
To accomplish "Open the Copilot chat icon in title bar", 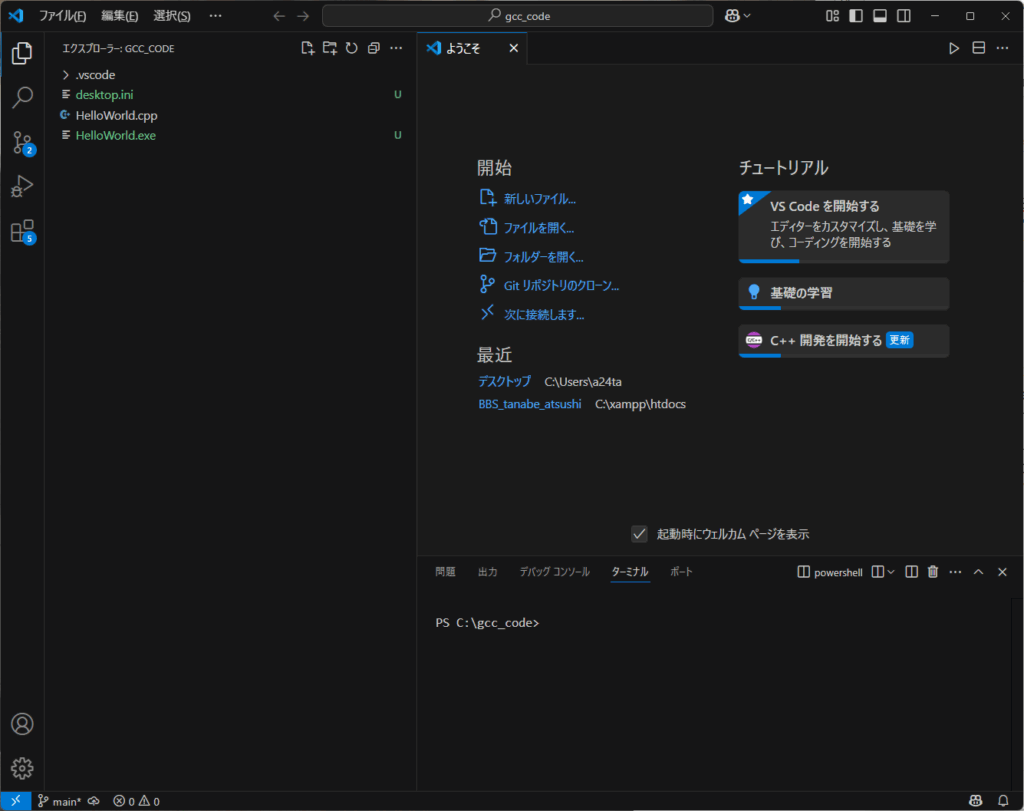I will [732, 16].
